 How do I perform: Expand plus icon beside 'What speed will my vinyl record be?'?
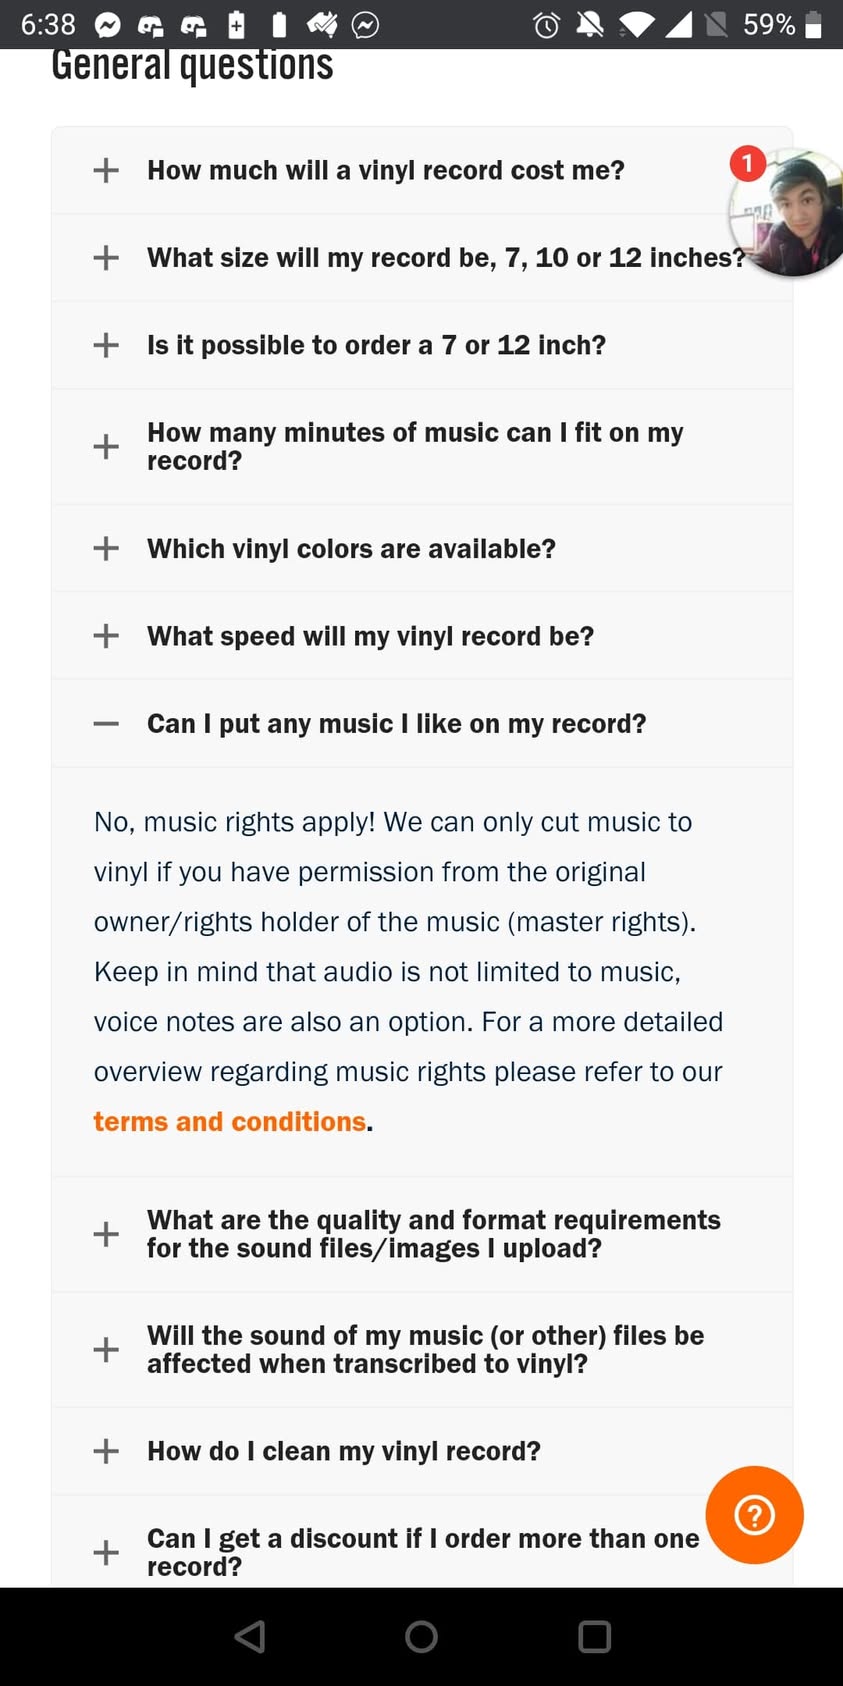click(x=106, y=636)
